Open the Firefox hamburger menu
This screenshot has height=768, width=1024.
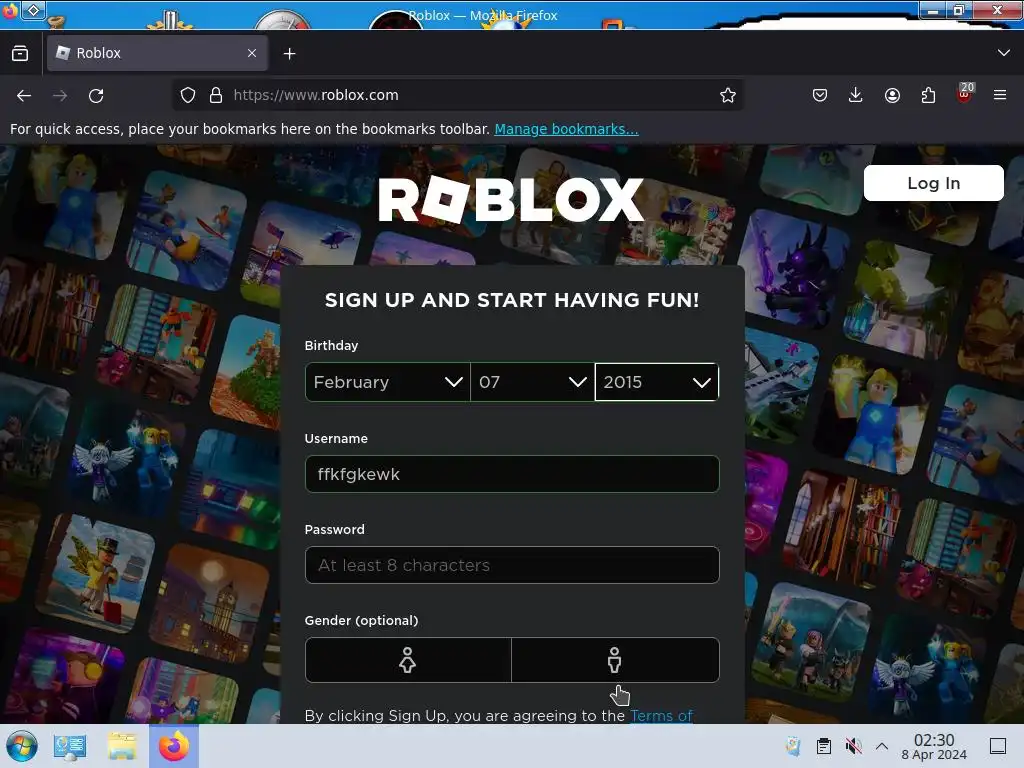(x=1000, y=95)
